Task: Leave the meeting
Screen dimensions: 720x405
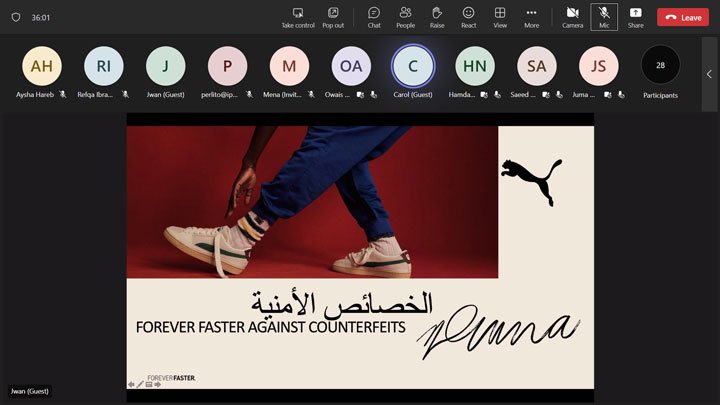Action: [683, 17]
